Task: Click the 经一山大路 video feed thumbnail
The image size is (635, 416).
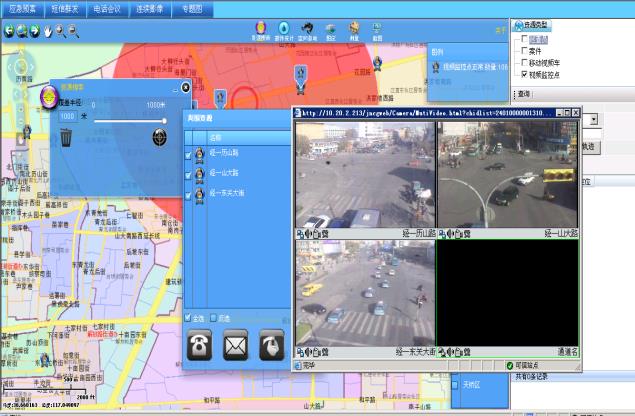Action: tap(508, 175)
